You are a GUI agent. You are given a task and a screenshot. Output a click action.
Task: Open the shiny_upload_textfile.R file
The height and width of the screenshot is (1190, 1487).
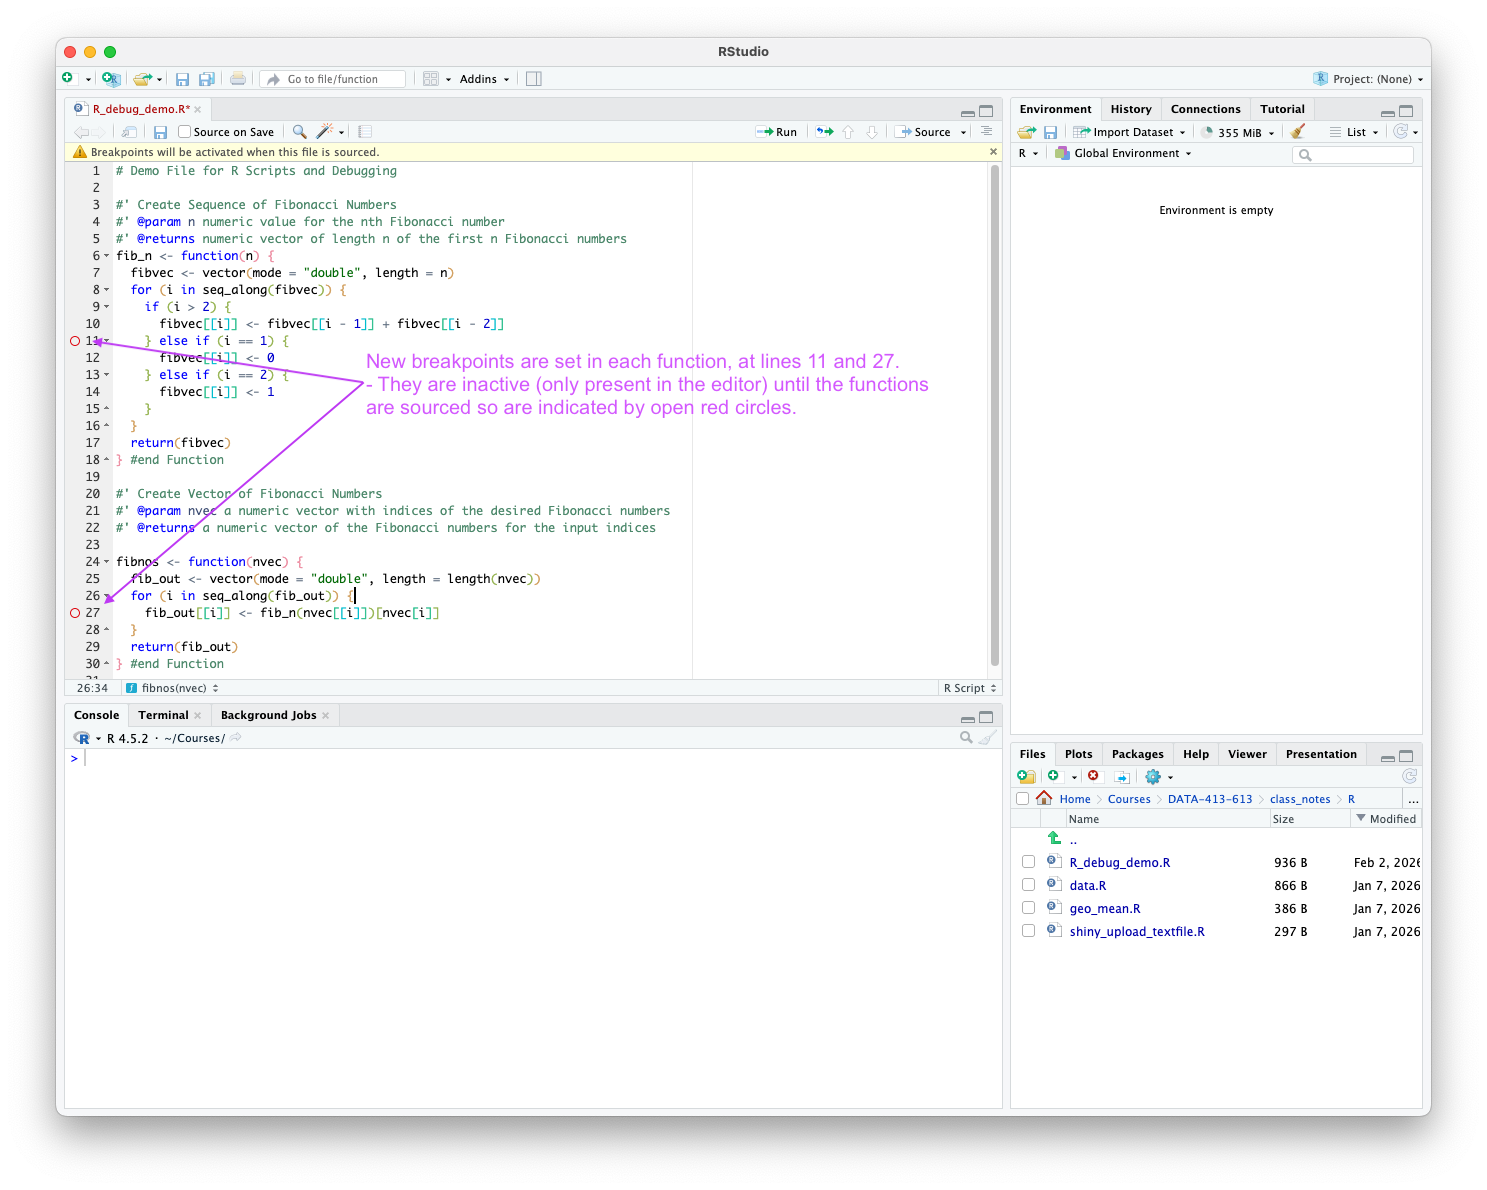tap(1136, 932)
